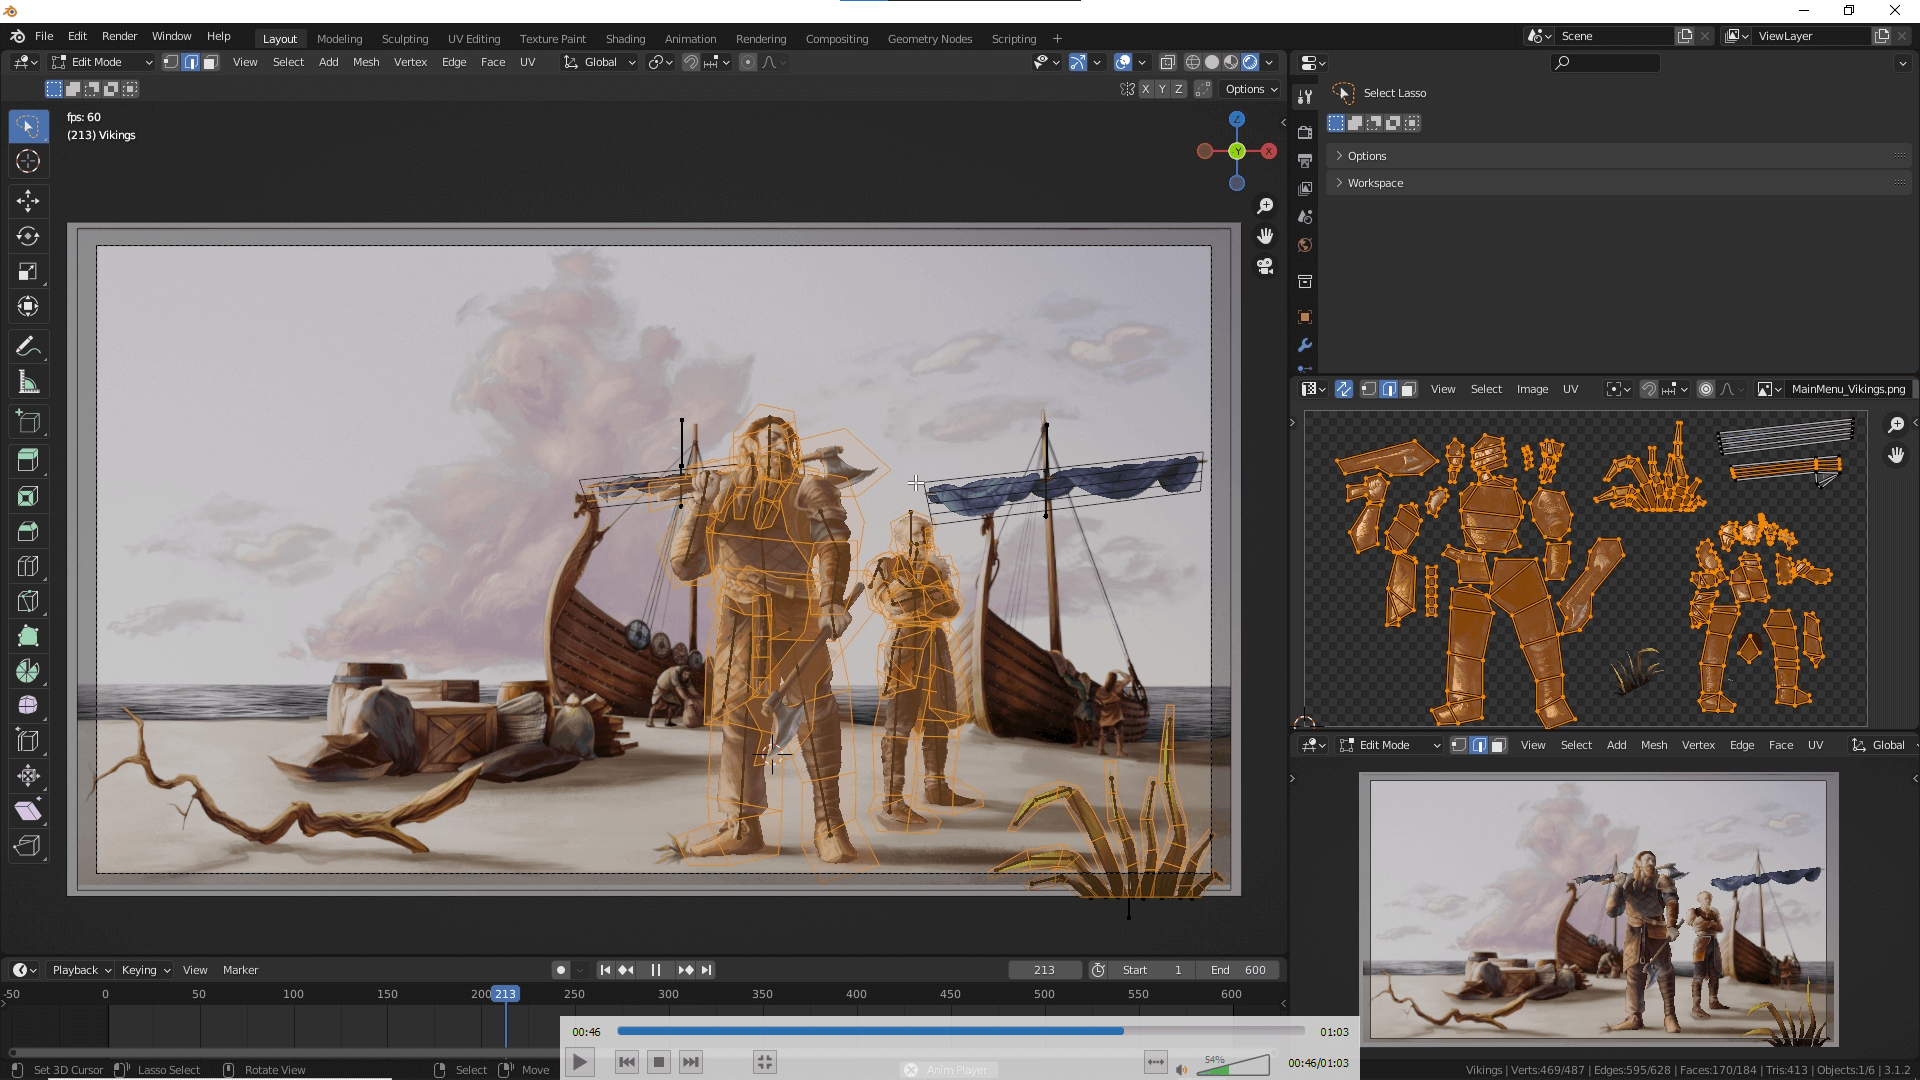Open the Mesh menu
This screenshot has width=1920, height=1080.
pos(366,62)
